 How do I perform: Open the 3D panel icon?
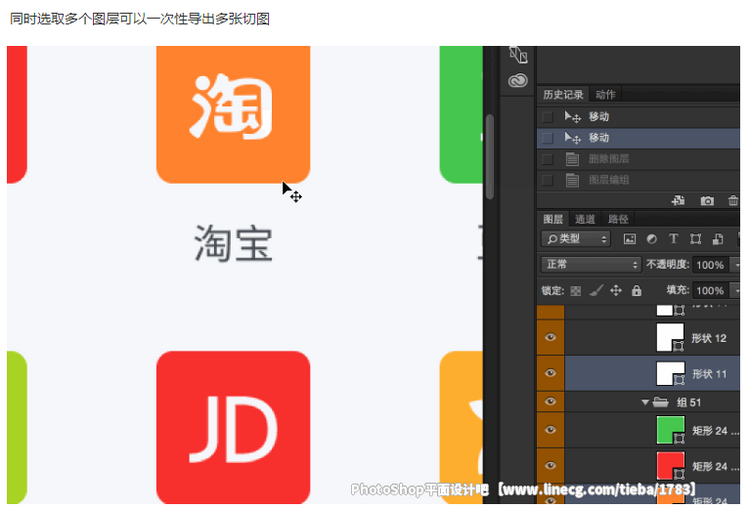point(518,55)
